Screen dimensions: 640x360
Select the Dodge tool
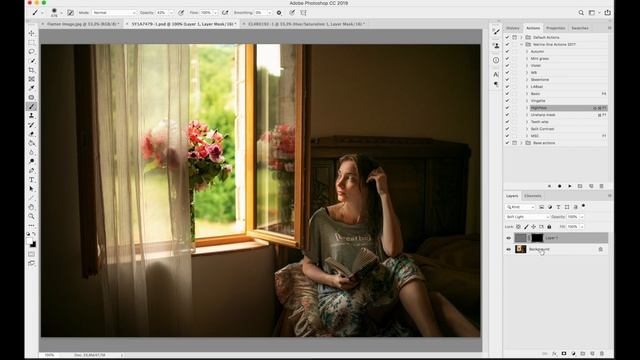[31, 162]
